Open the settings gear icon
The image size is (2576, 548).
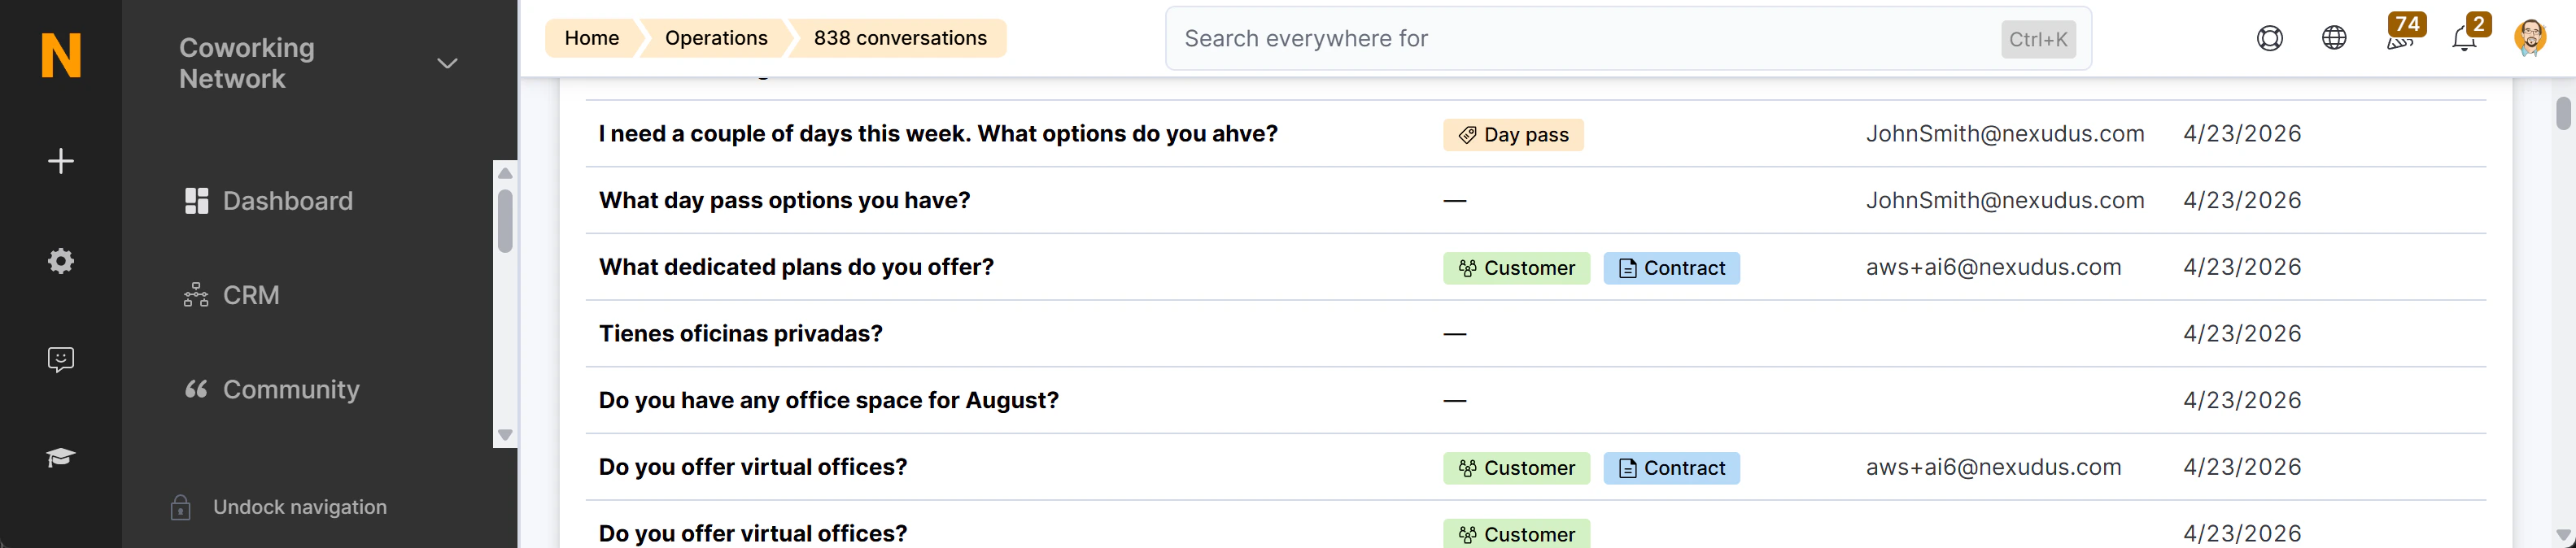(x=60, y=260)
